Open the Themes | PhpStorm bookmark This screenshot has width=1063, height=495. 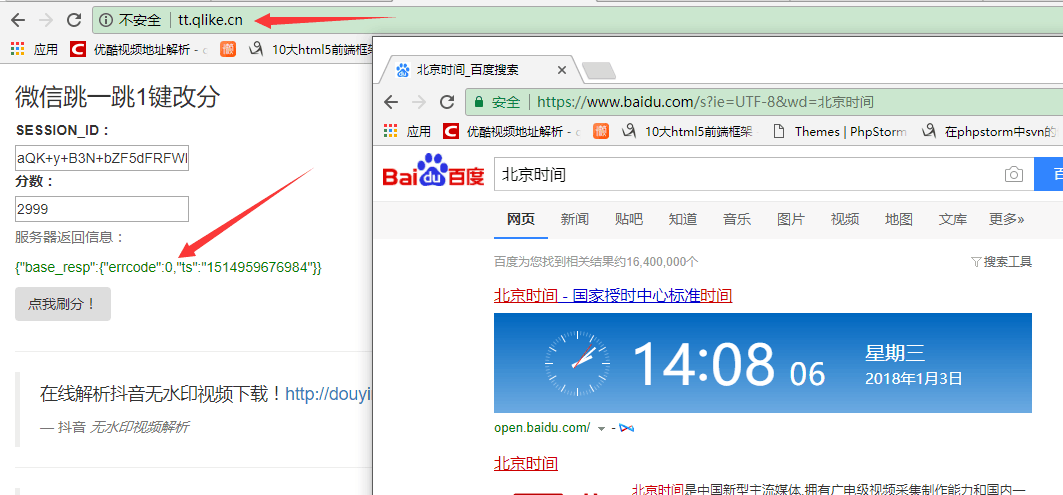pyautogui.click(x=841, y=132)
